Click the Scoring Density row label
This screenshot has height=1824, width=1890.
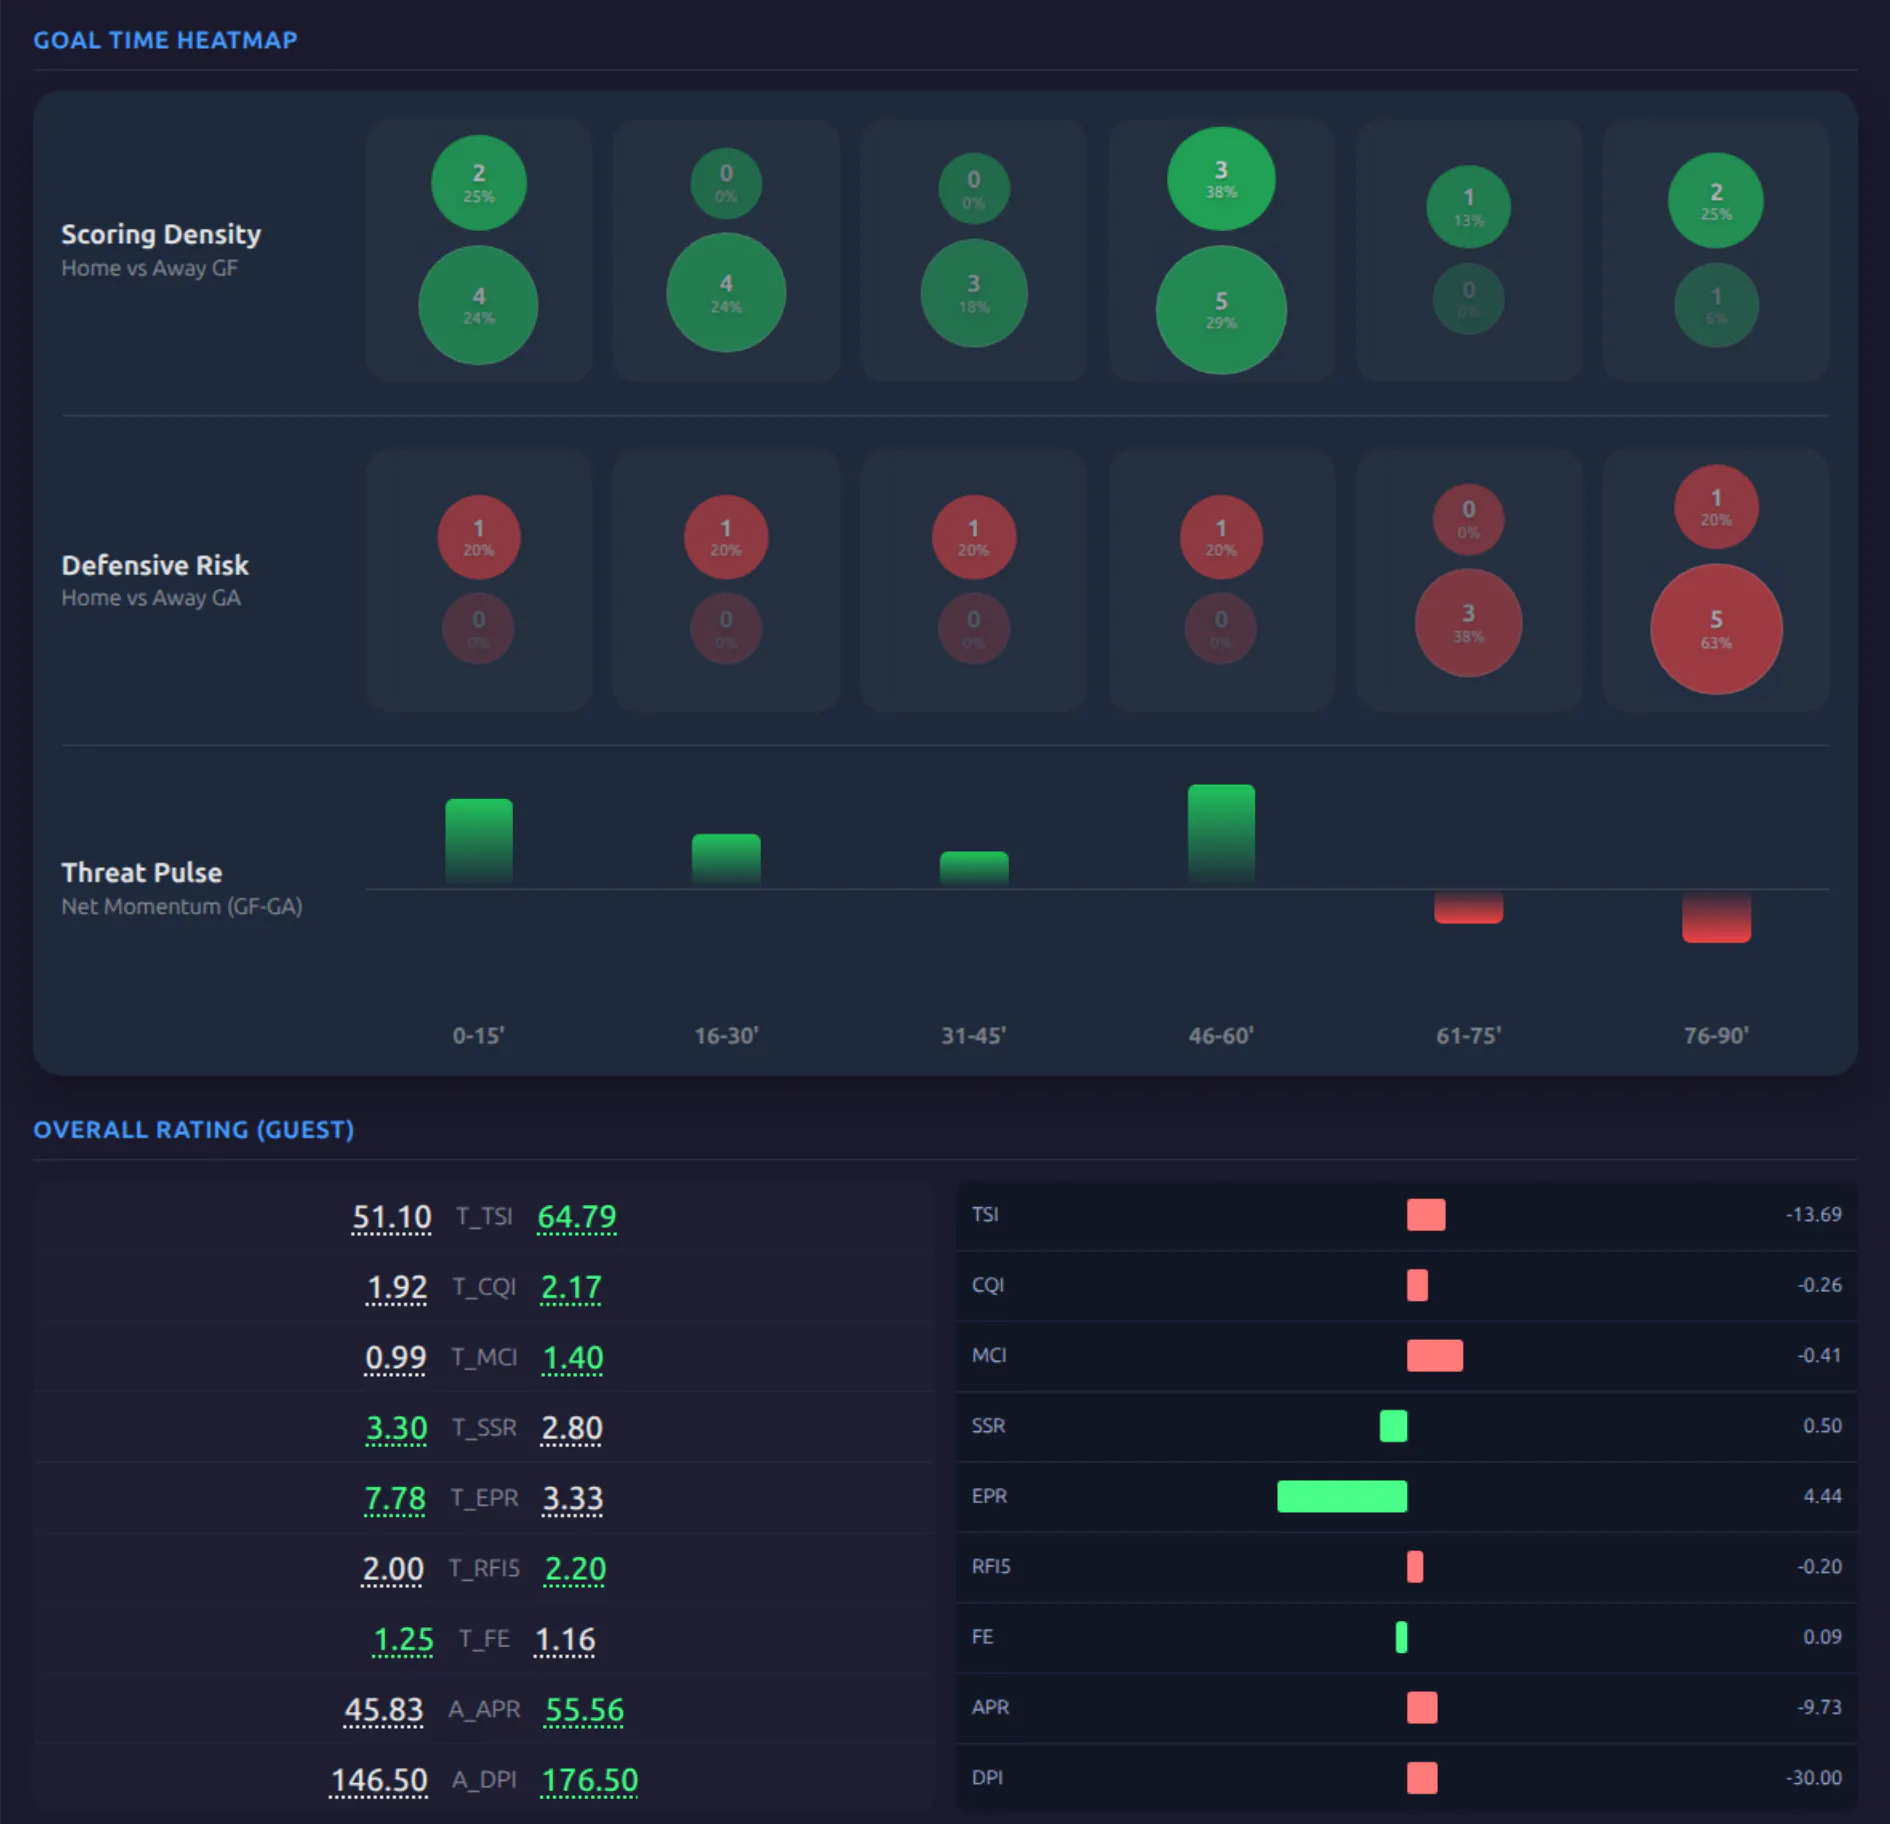[161, 234]
